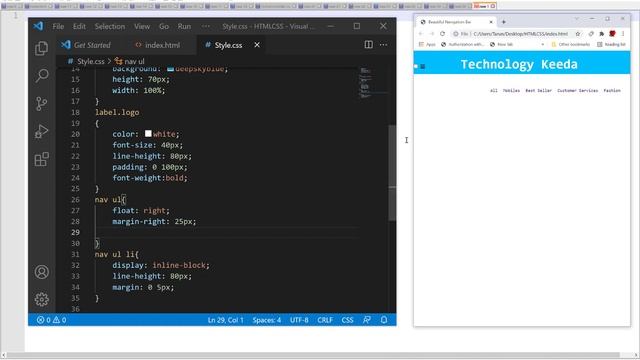The width and height of the screenshot is (640, 360).
Task: Click nav ul breadcrumb symbol
Action: tap(130, 61)
